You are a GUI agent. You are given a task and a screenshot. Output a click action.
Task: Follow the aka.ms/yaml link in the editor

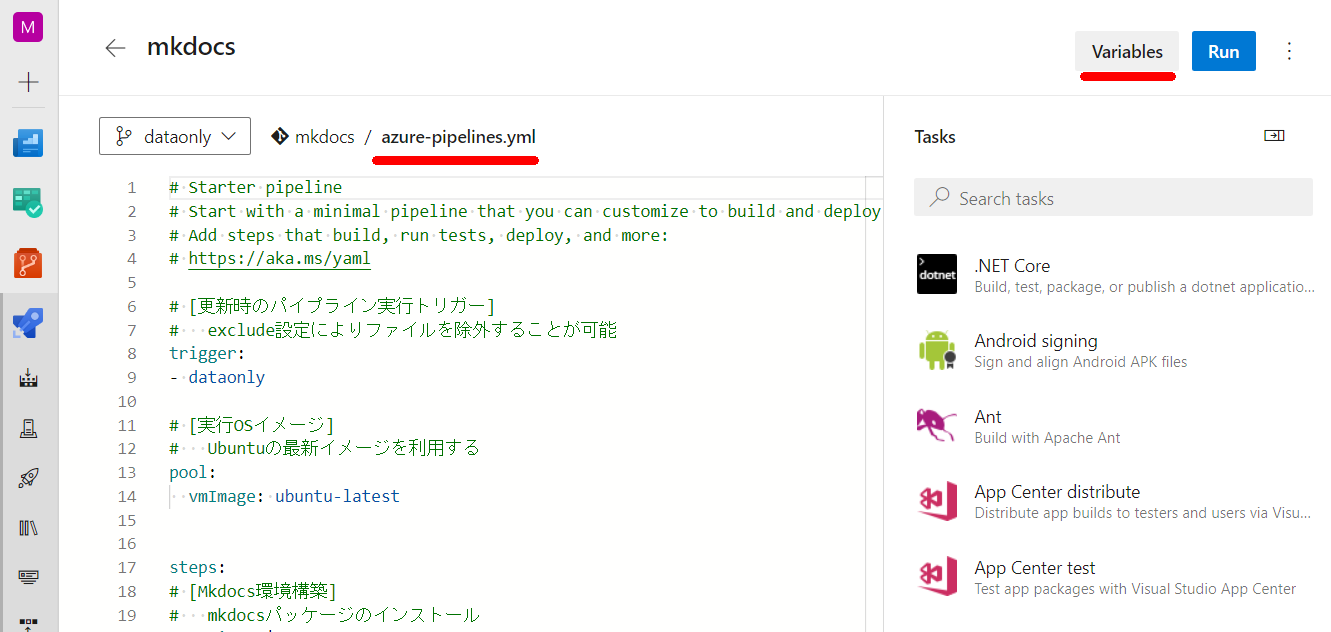point(279,259)
